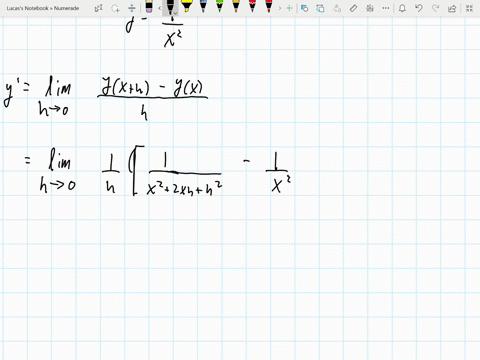Click the Redo arrow
The height and width of the screenshot is (360, 480).
point(435,8)
